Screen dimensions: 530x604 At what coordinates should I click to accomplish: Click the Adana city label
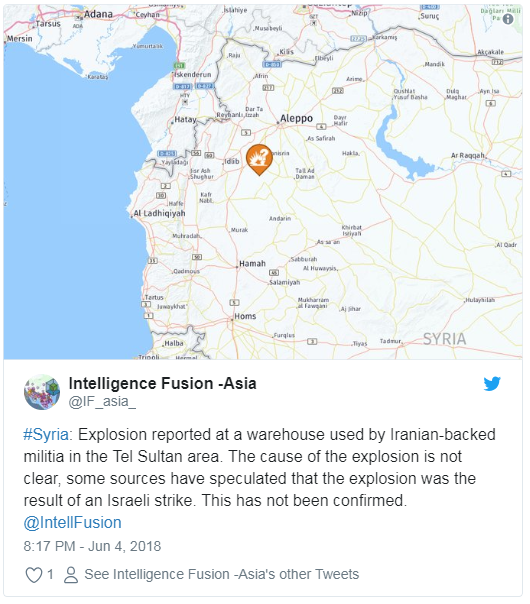(x=98, y=14)
